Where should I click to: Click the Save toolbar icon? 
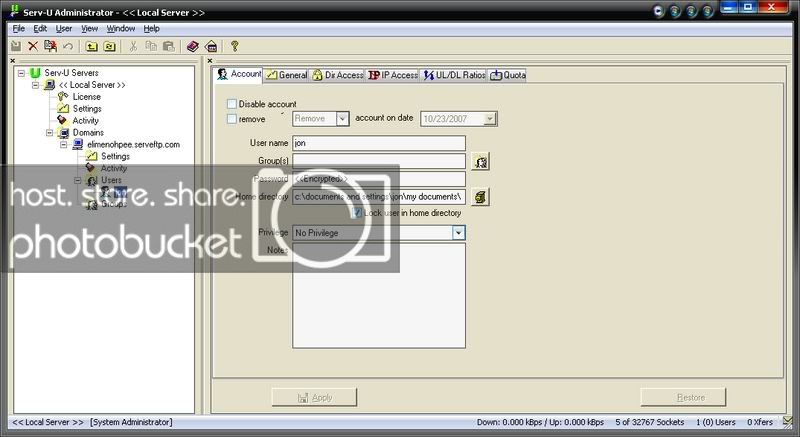(x=16, y=46)
